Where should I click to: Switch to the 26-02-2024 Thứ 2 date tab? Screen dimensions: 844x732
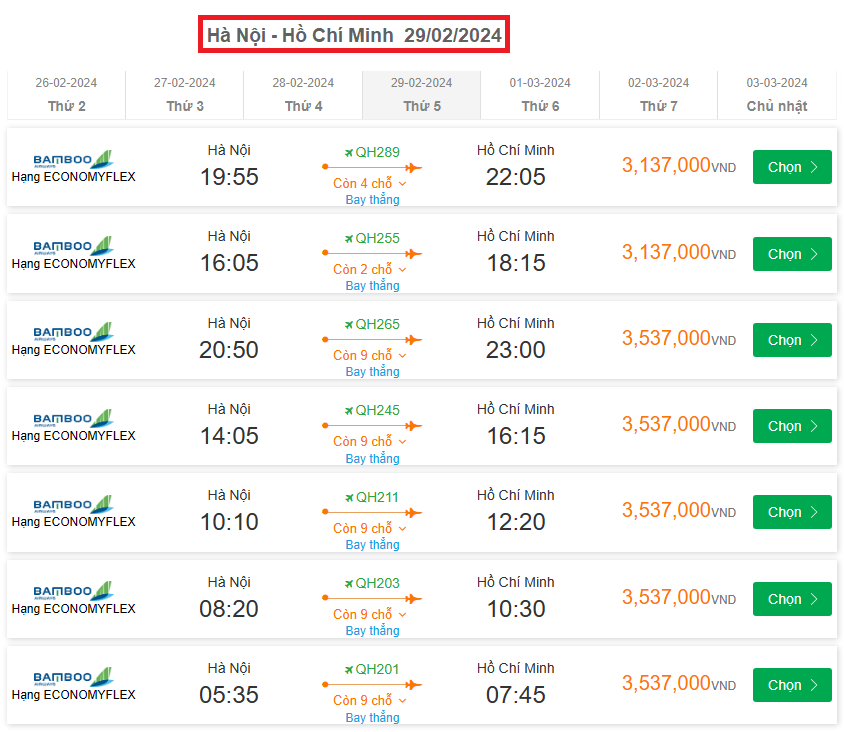tap(66, 95)
